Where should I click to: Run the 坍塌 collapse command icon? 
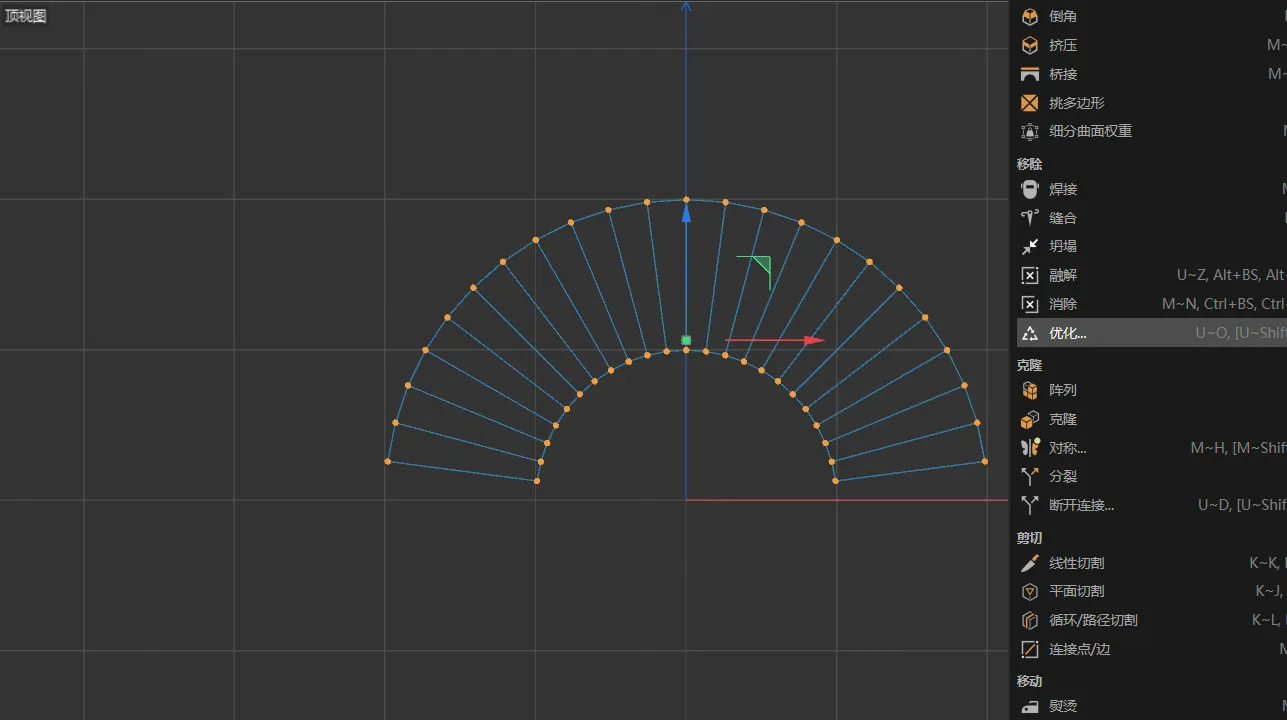1030,246
